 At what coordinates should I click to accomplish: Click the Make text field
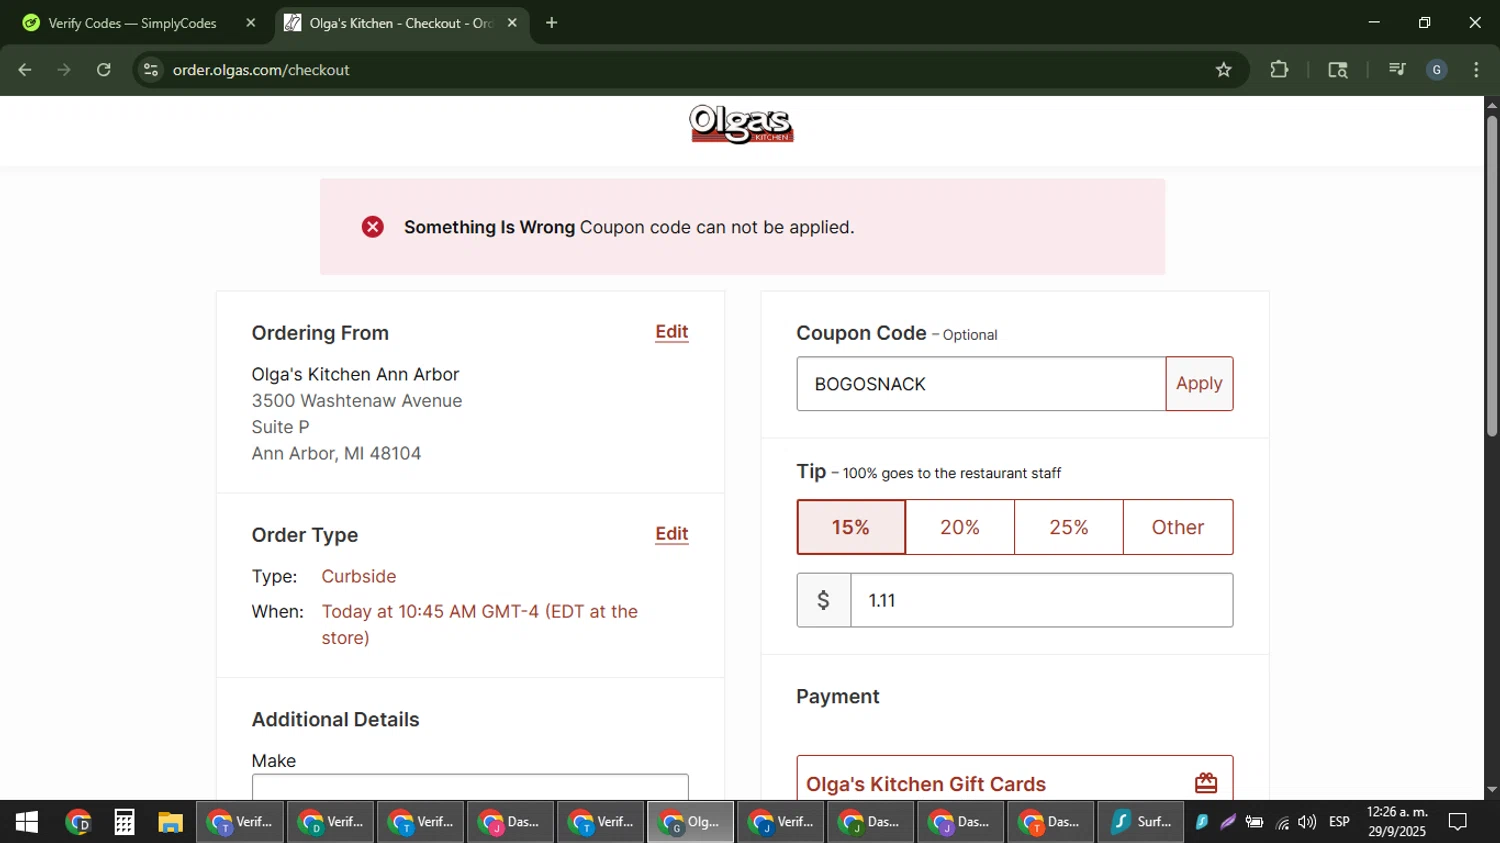pyautogui.click(x=470, y=787)
